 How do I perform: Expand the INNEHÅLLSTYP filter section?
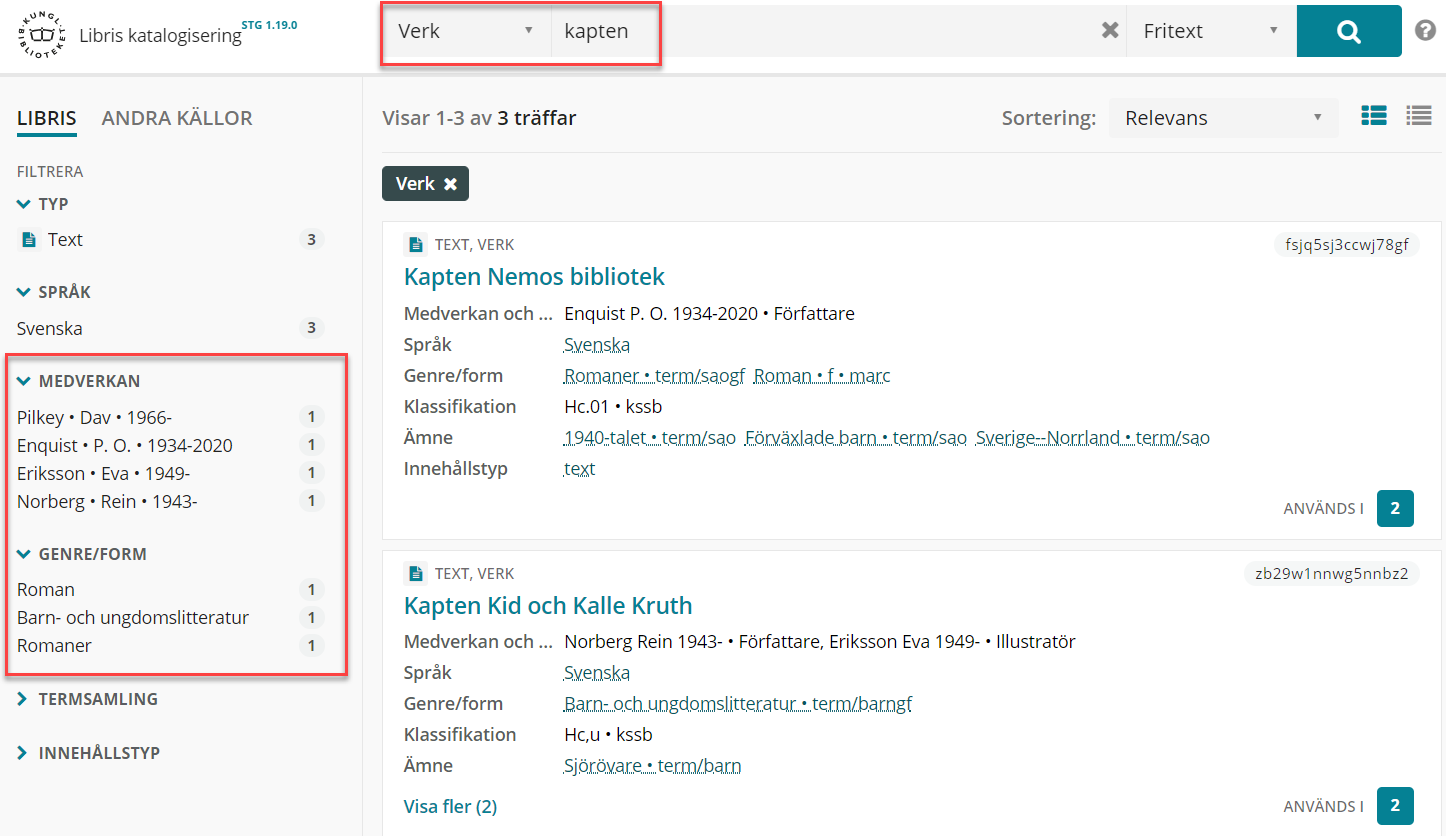click(89, 753)
